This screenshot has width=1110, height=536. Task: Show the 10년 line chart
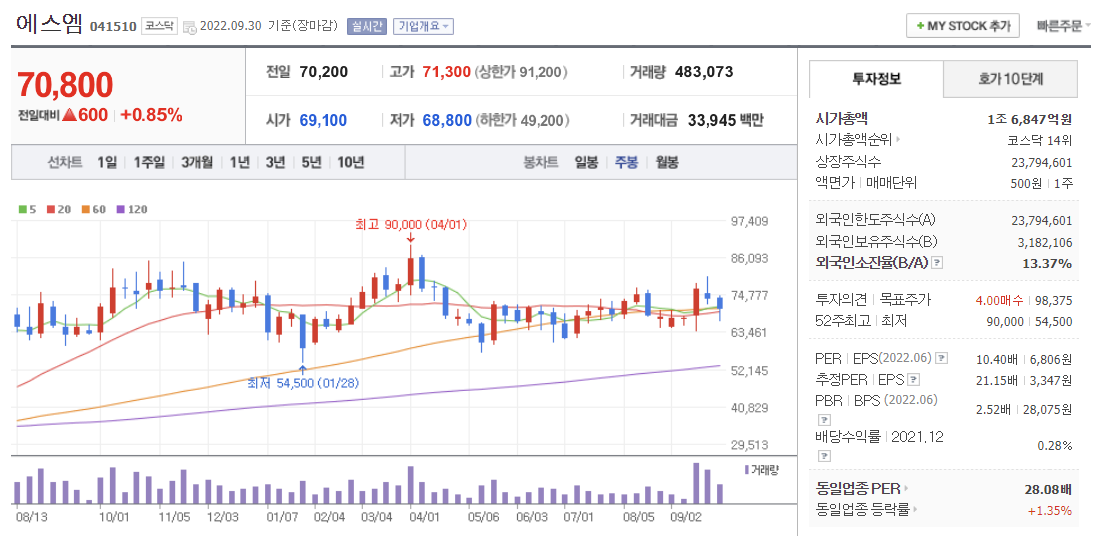coord(350,162)
